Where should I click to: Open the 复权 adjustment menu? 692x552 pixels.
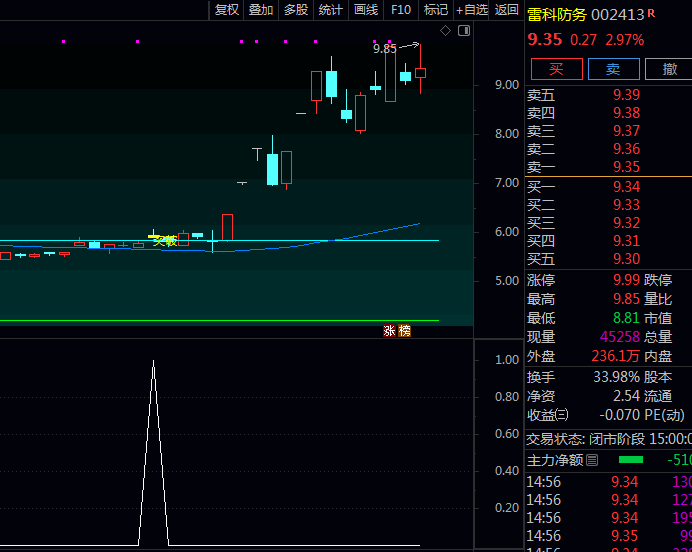tap(227, 10)
